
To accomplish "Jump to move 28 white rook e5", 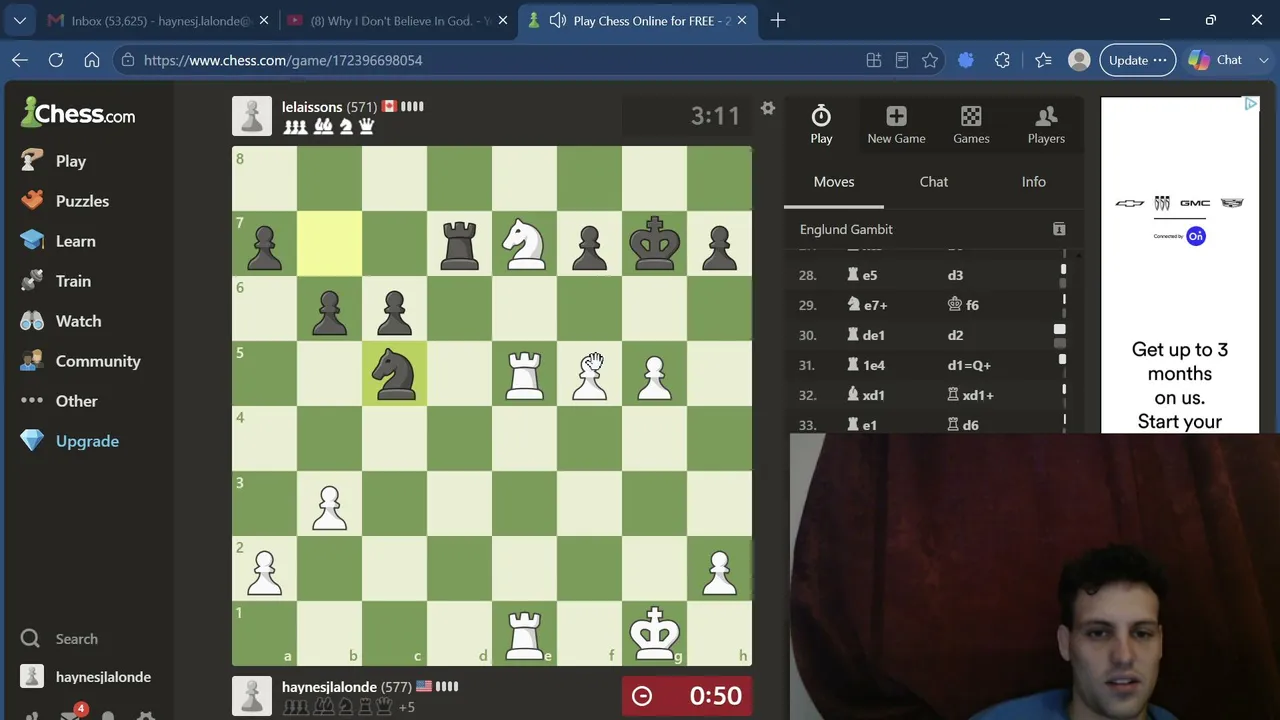I will tap(862, 275).
